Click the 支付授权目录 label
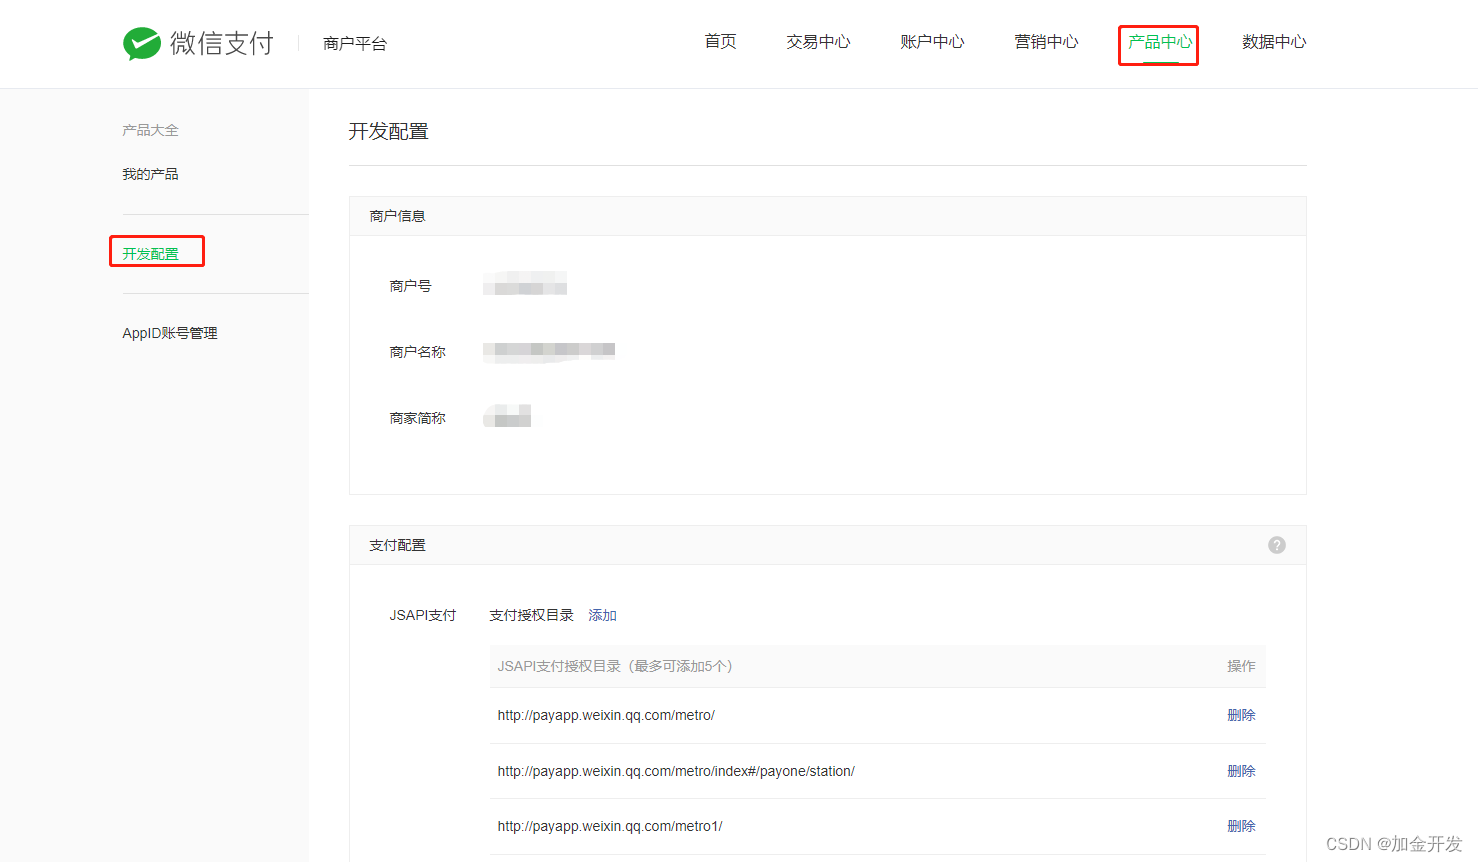The image size is (1478, 862). pyautogui.click(x=531, y=615)
